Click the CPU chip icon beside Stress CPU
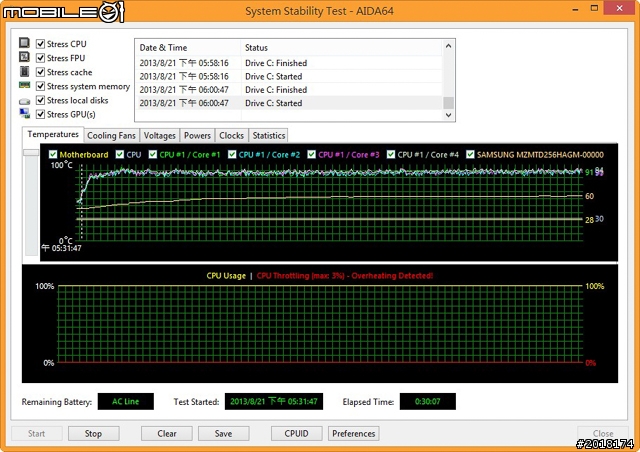 click(x=24, y=43)
